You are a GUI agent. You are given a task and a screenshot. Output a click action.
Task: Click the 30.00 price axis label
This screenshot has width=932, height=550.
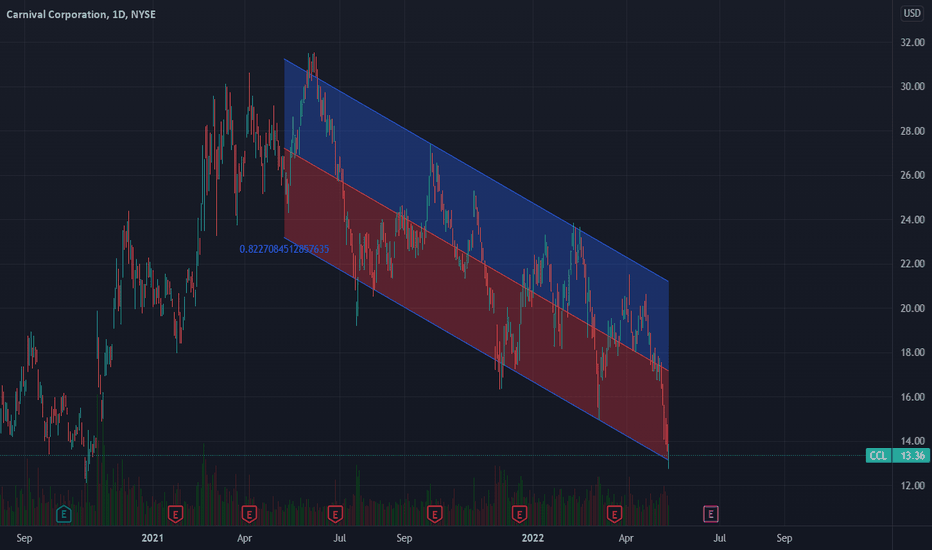(912, 87)
